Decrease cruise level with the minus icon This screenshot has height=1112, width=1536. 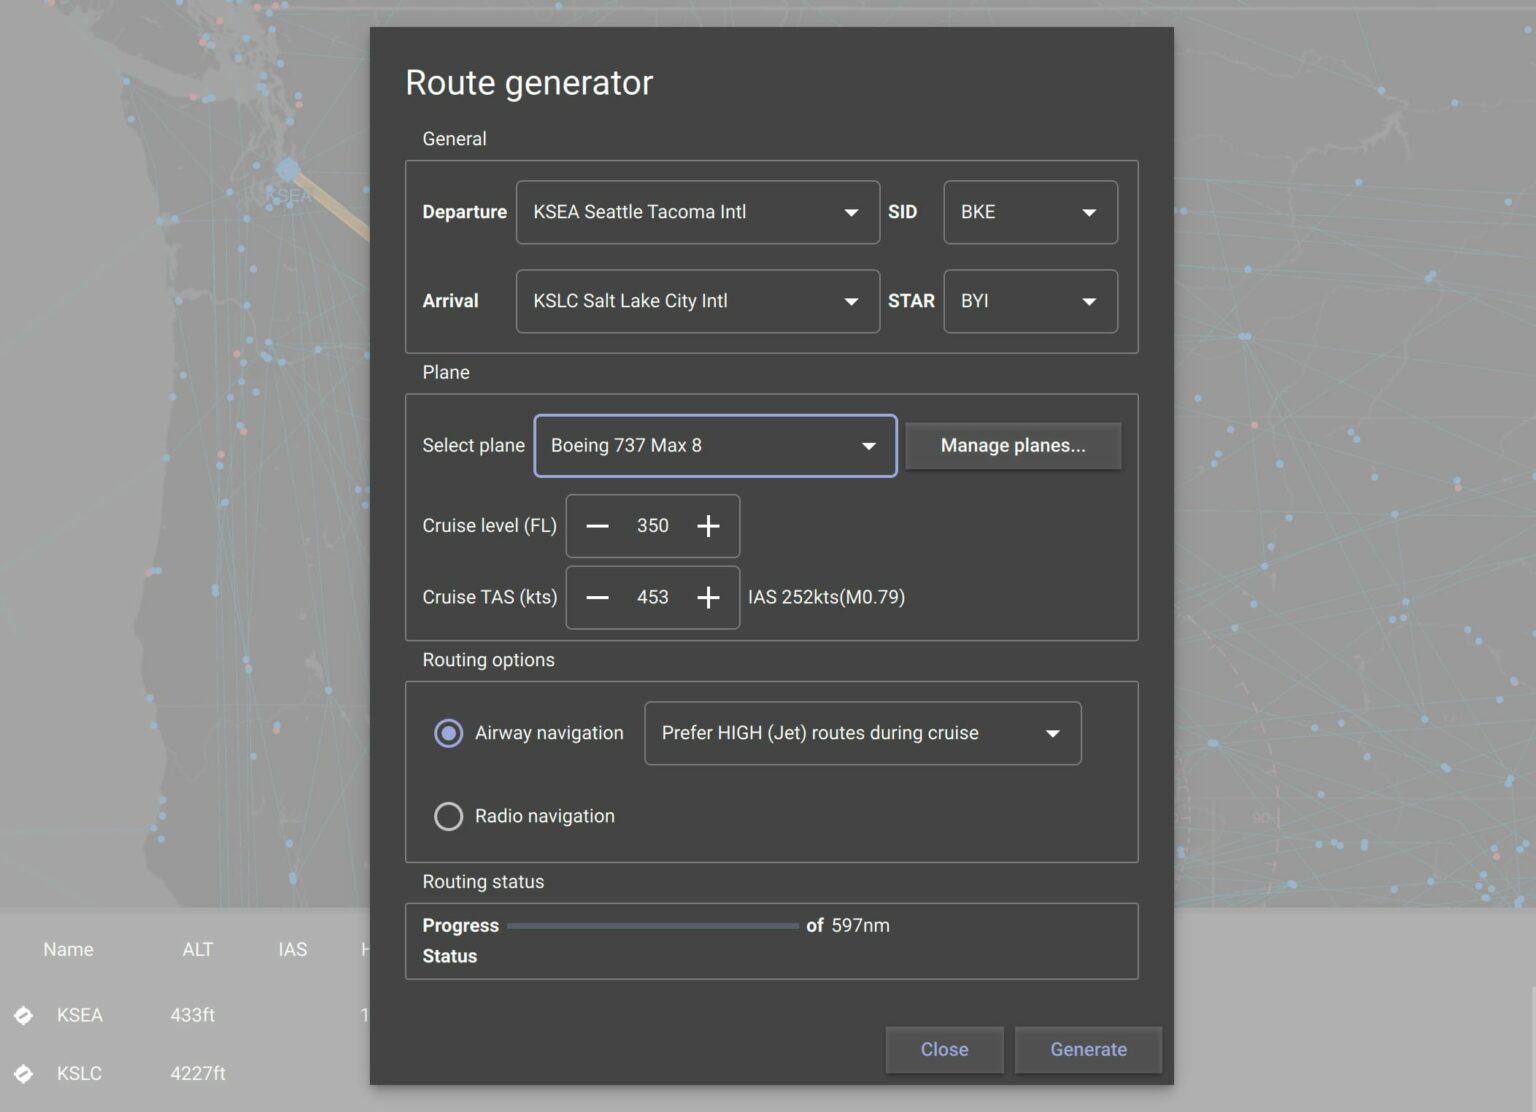coord(597,526)
